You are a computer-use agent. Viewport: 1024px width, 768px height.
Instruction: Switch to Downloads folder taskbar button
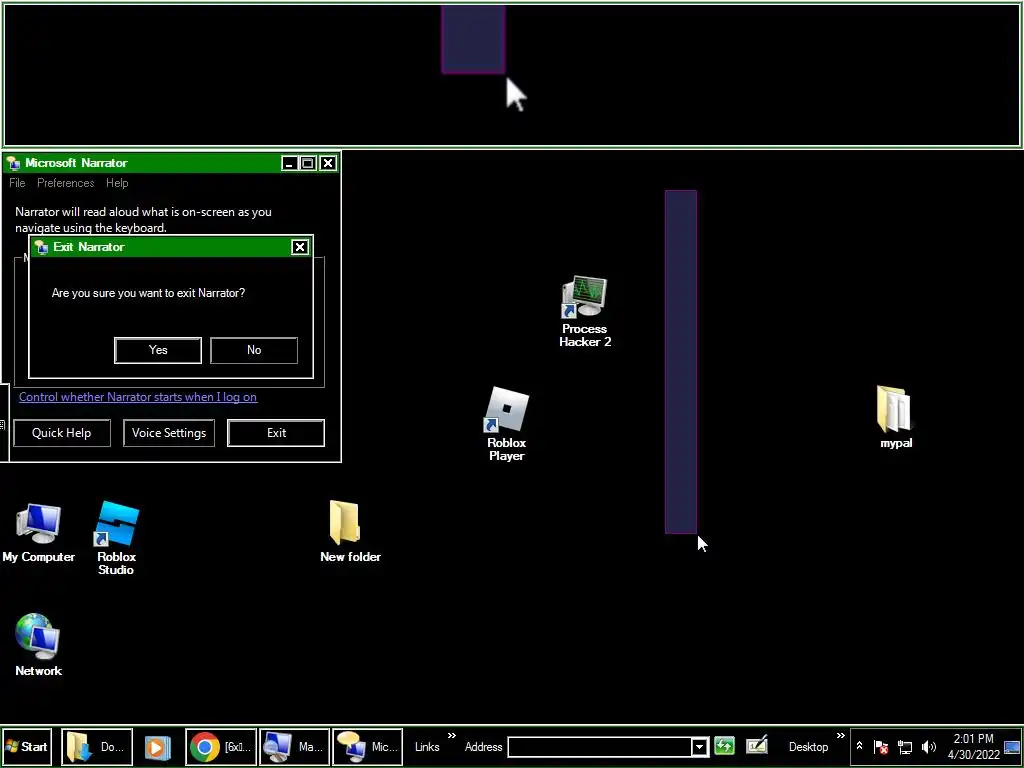97,746
